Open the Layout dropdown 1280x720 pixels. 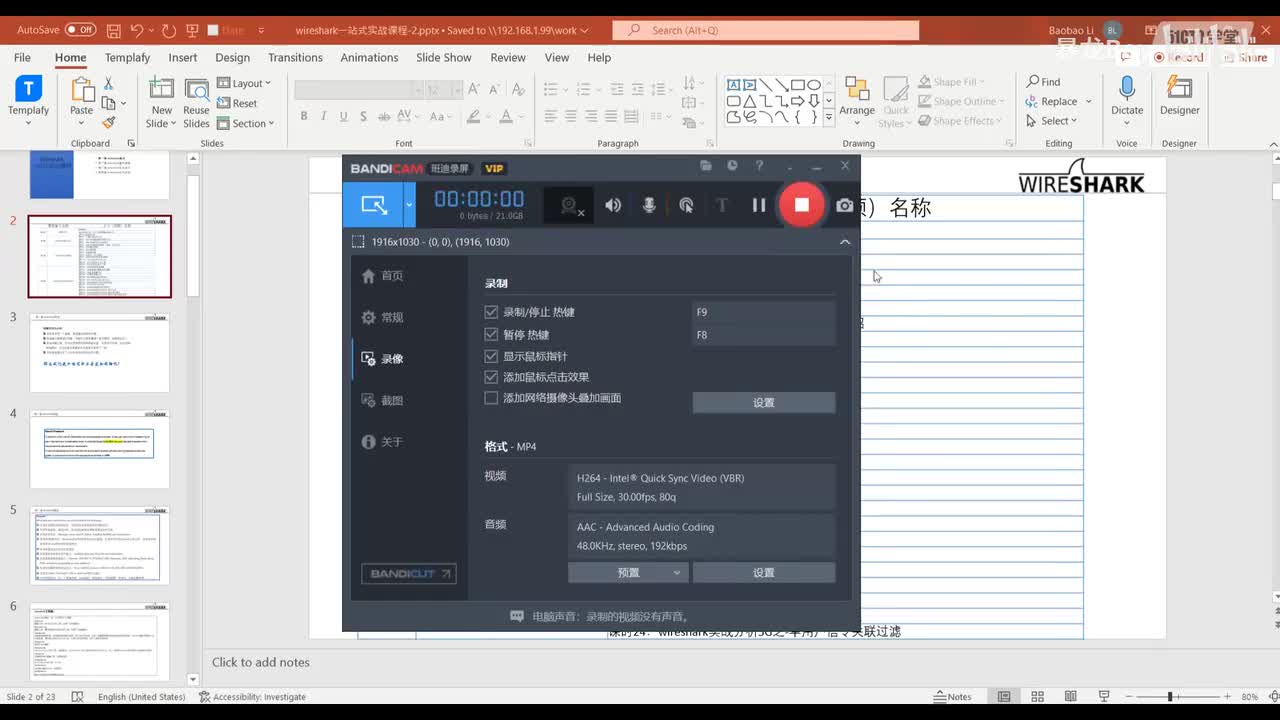tap(244, 83)
